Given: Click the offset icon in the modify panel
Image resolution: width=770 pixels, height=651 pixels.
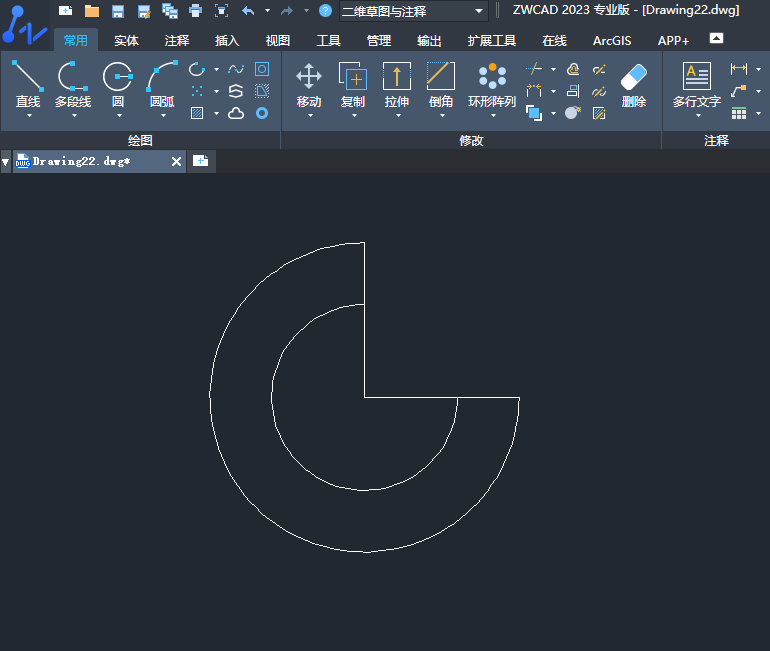Looking at the screenshot, I should (x=573, y=69).
